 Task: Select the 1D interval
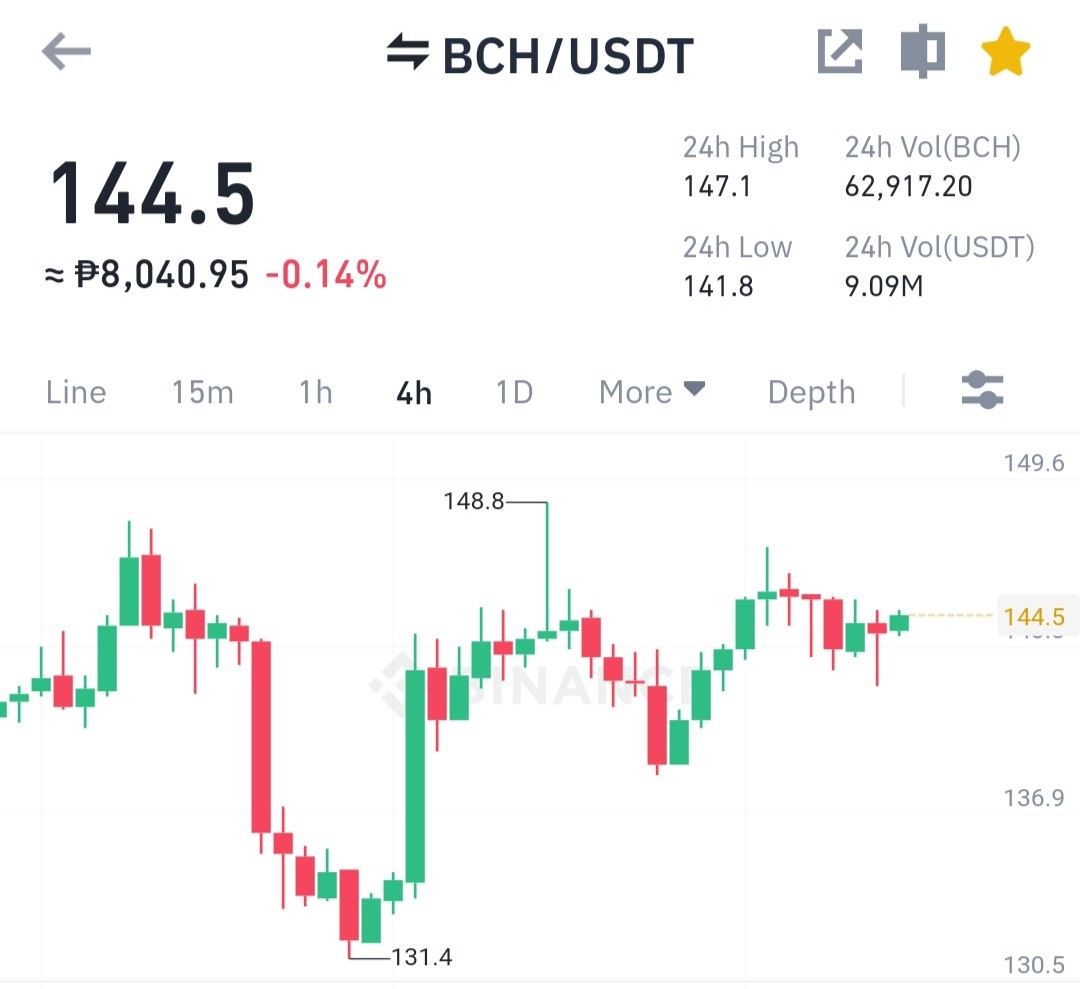515,393
